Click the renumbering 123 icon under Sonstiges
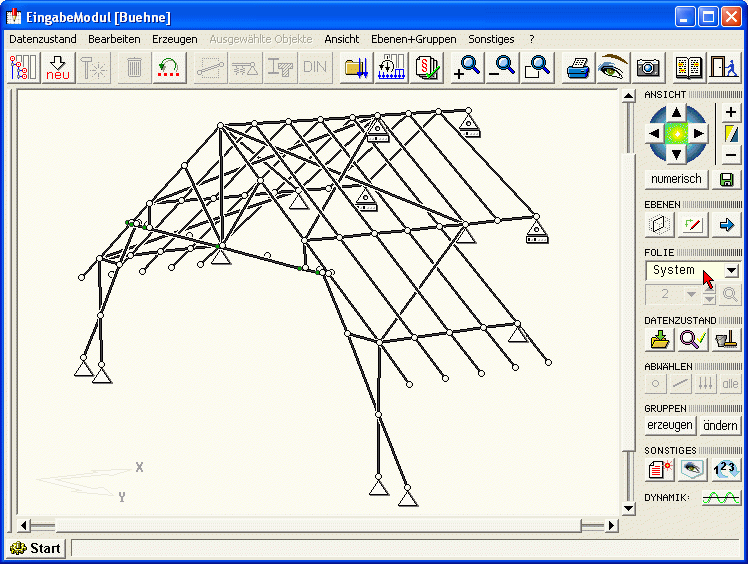 click(x=726, y=468)
